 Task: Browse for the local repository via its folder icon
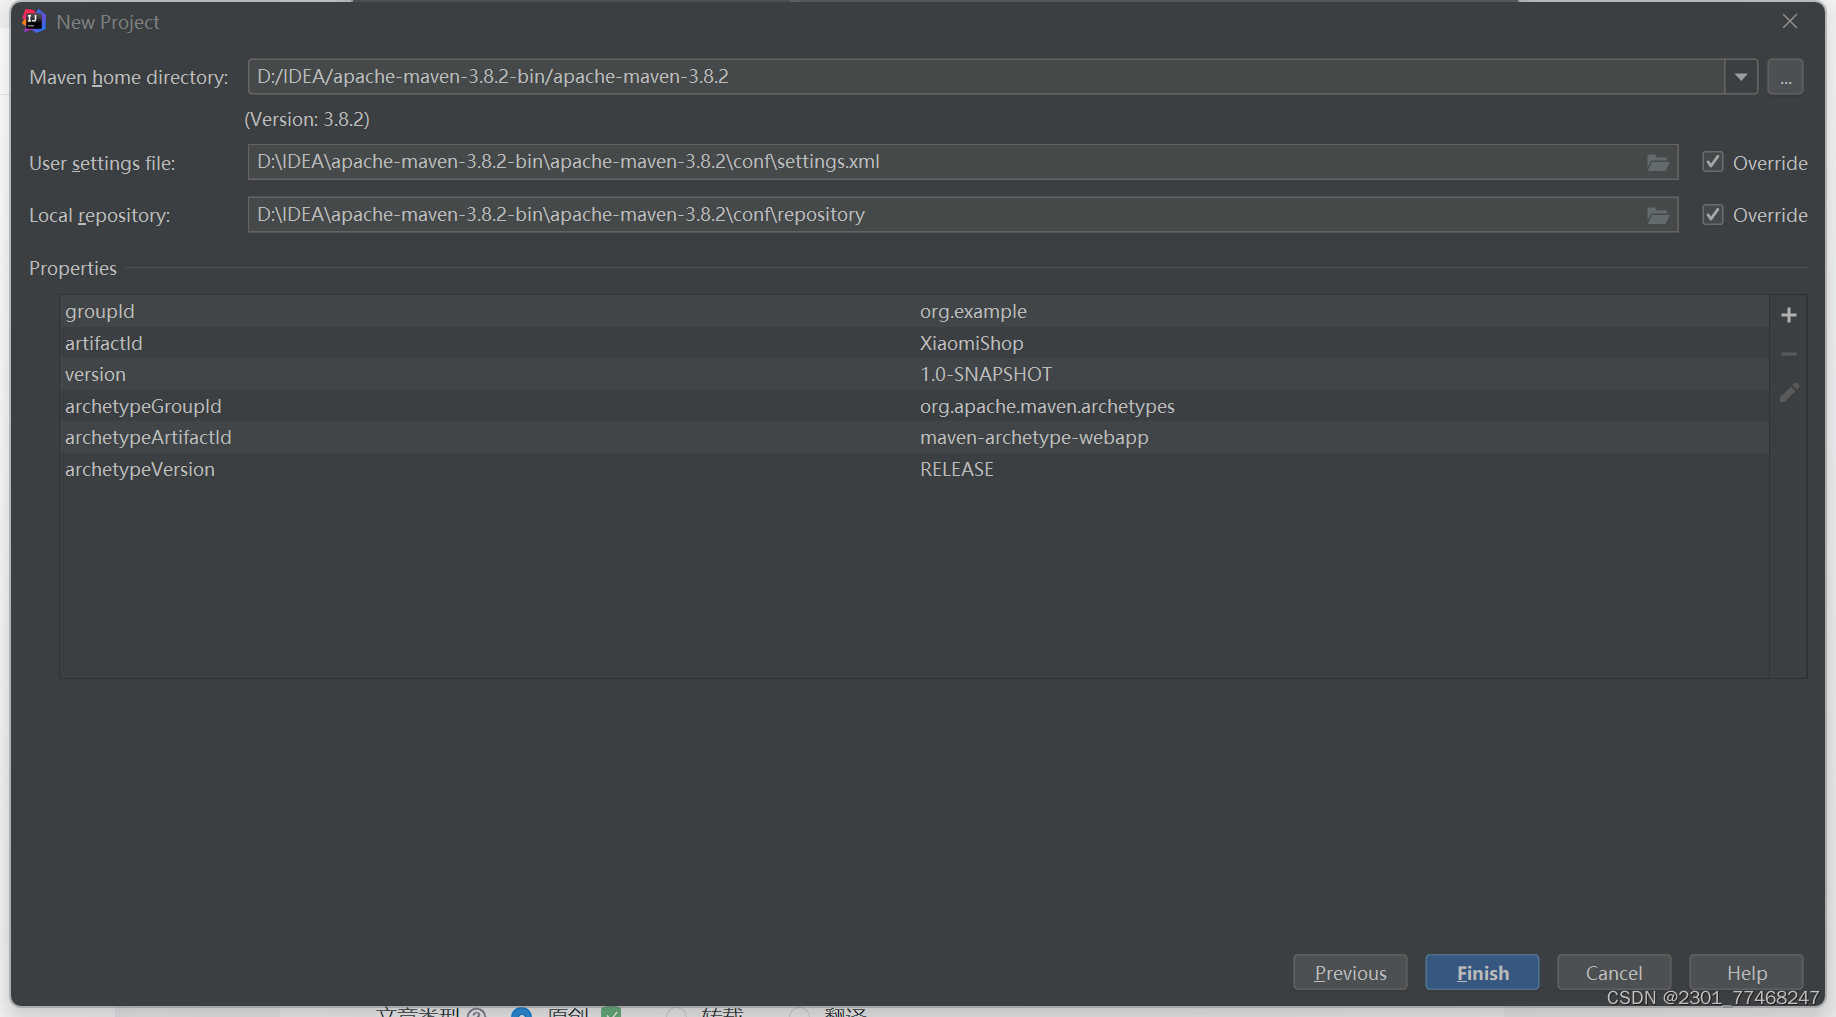click(1658, 215)
